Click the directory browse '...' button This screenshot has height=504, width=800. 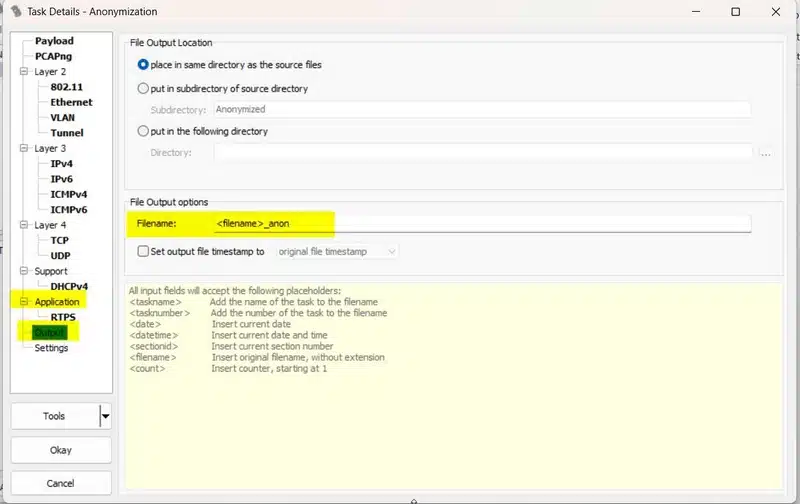[765, 153]
